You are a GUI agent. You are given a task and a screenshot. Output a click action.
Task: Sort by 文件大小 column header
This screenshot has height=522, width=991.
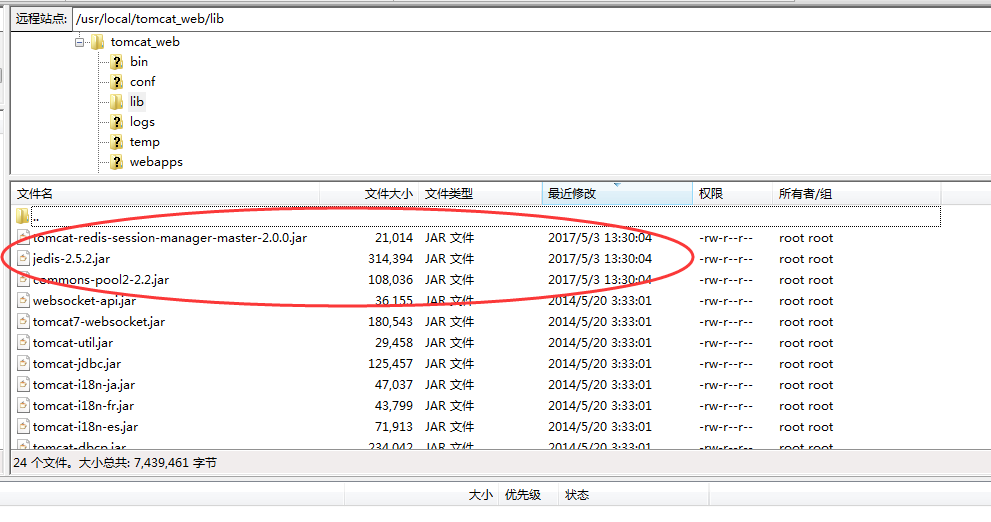(369, 194)
